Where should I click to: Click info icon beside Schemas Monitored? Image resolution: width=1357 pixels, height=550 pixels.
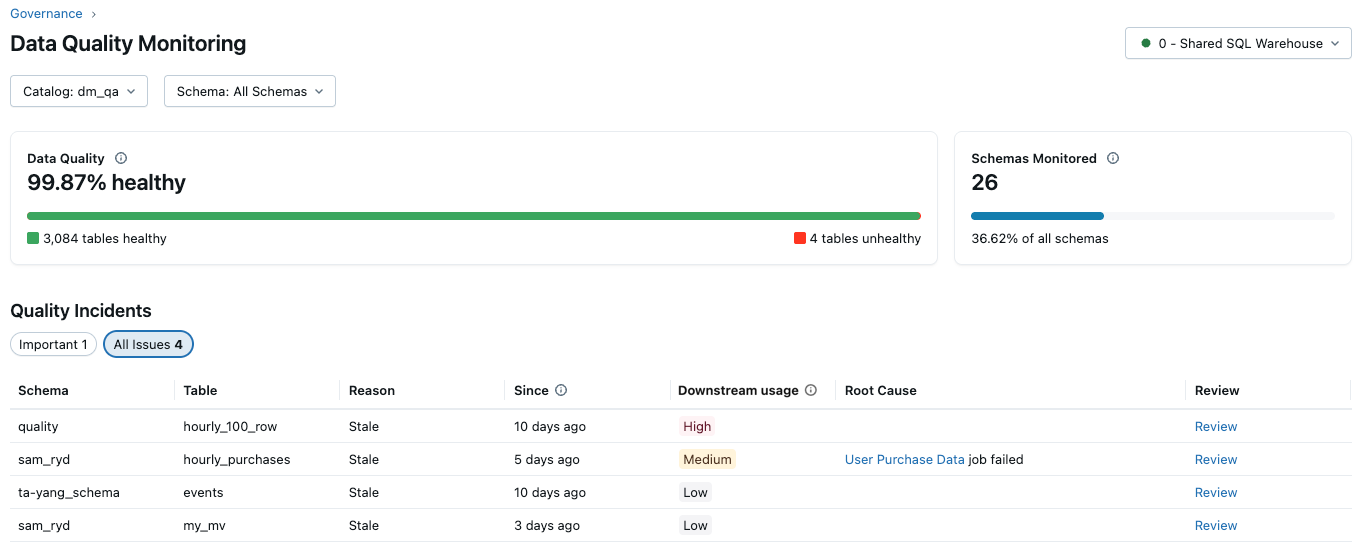point(1113,158)
